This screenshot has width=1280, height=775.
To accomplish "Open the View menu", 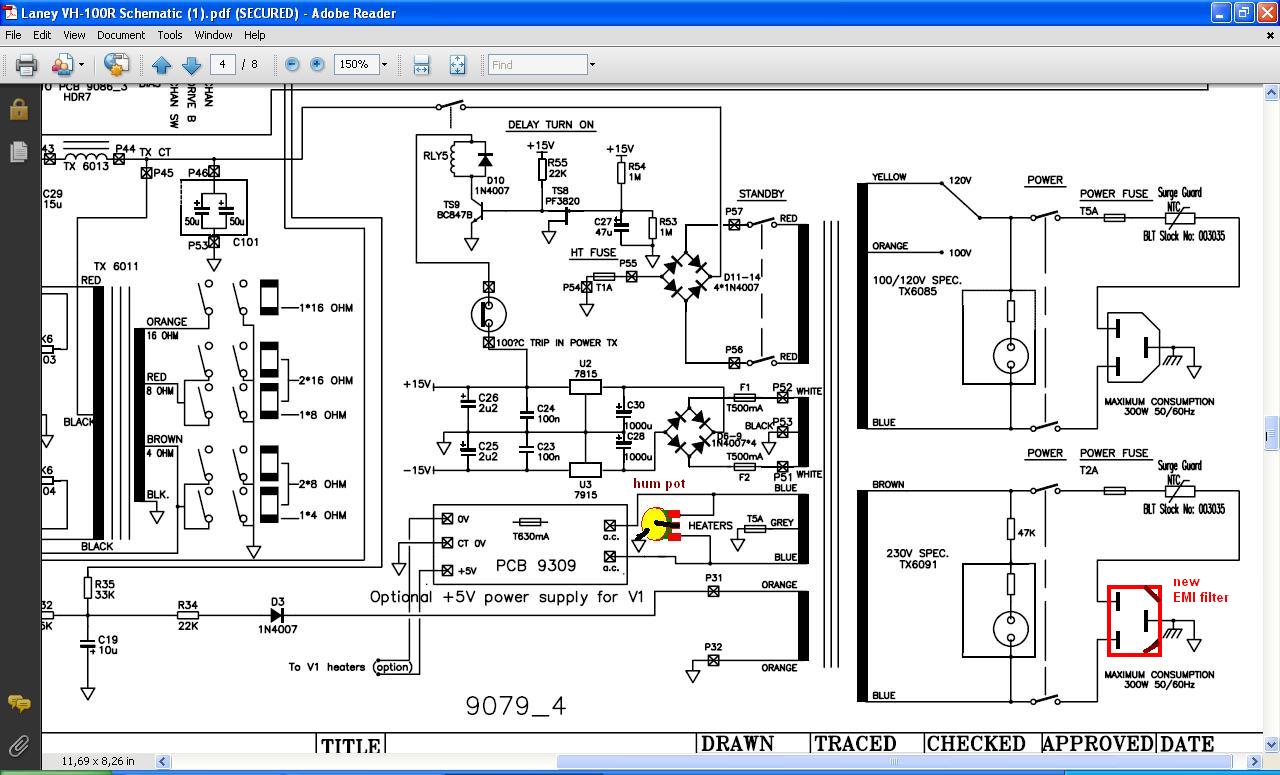I will click(74, 35).
